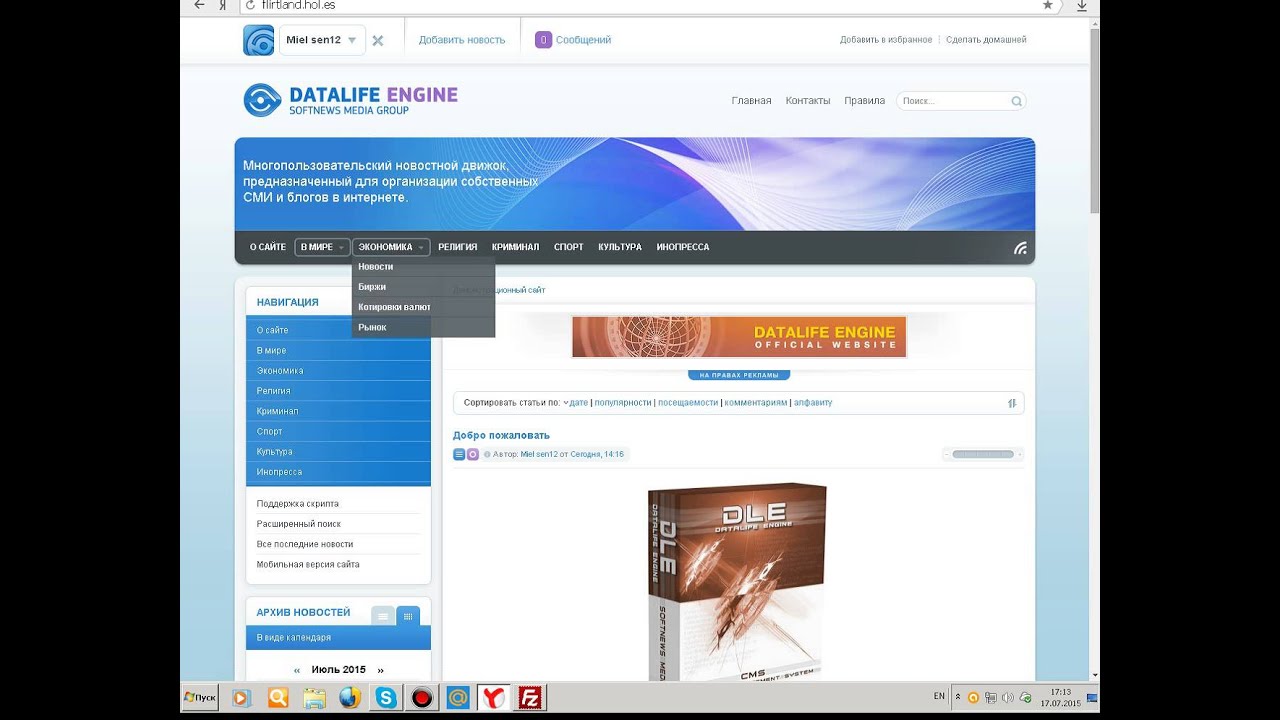Viewport: 1280px width, 720px height.
Task: Sort articles by популярности
Action: (x=623, y=403)
